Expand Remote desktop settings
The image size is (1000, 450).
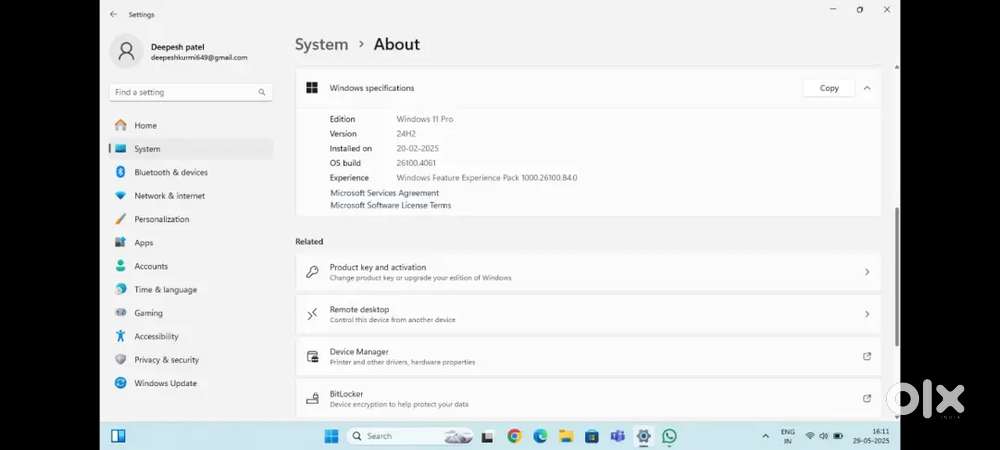tap(588, 314)
